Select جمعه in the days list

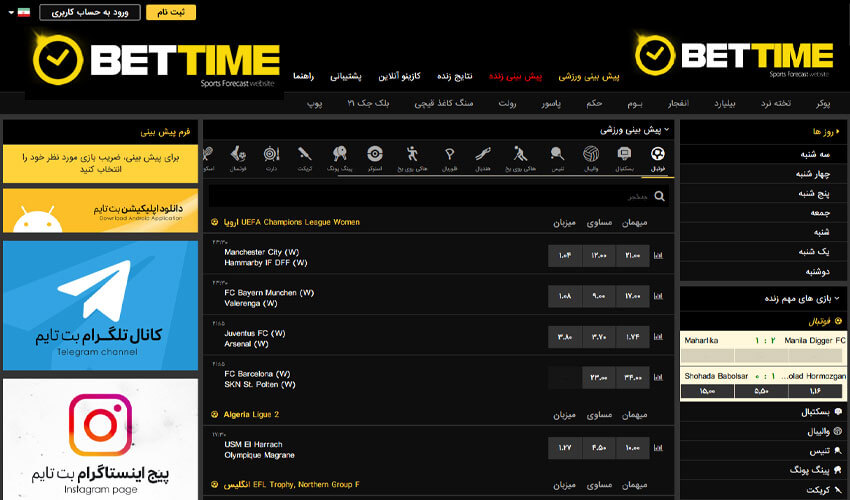coord(820,213)
